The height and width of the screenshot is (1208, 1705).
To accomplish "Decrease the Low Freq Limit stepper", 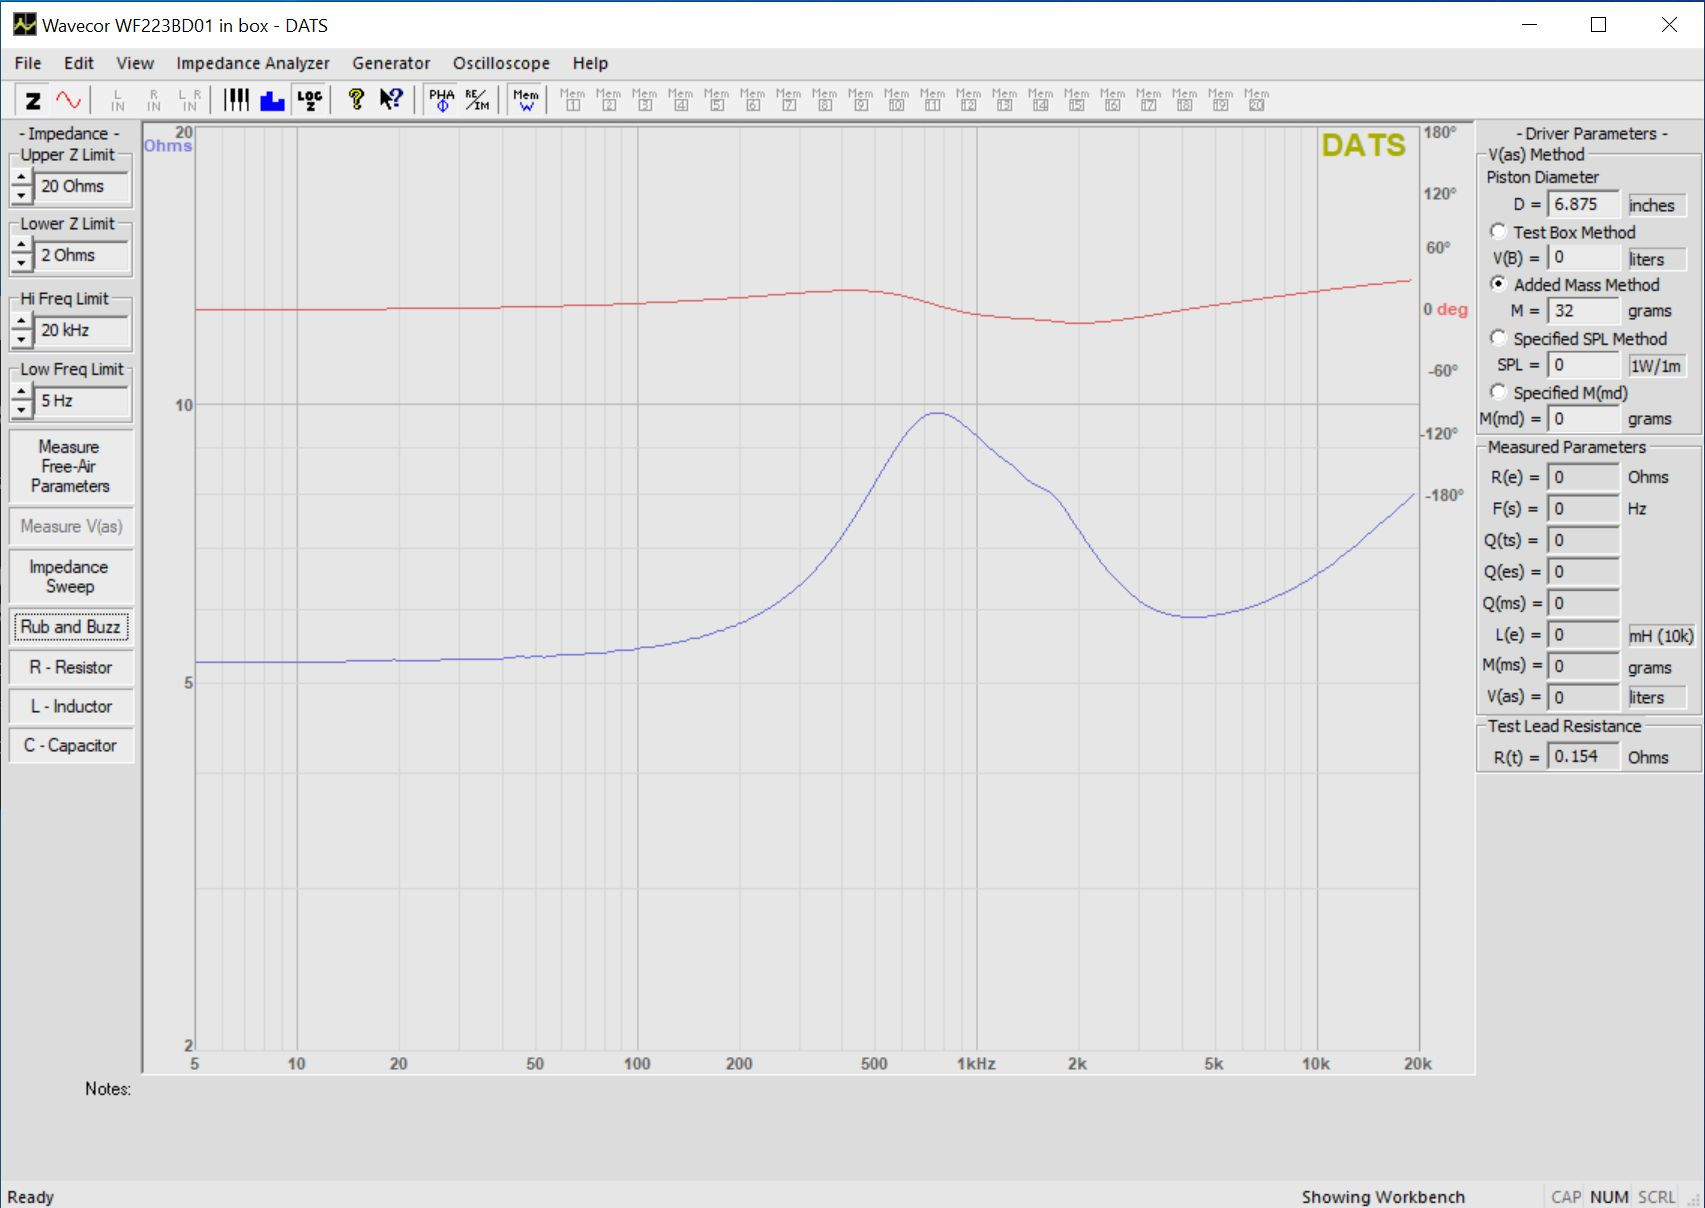I will pos(21,409).
